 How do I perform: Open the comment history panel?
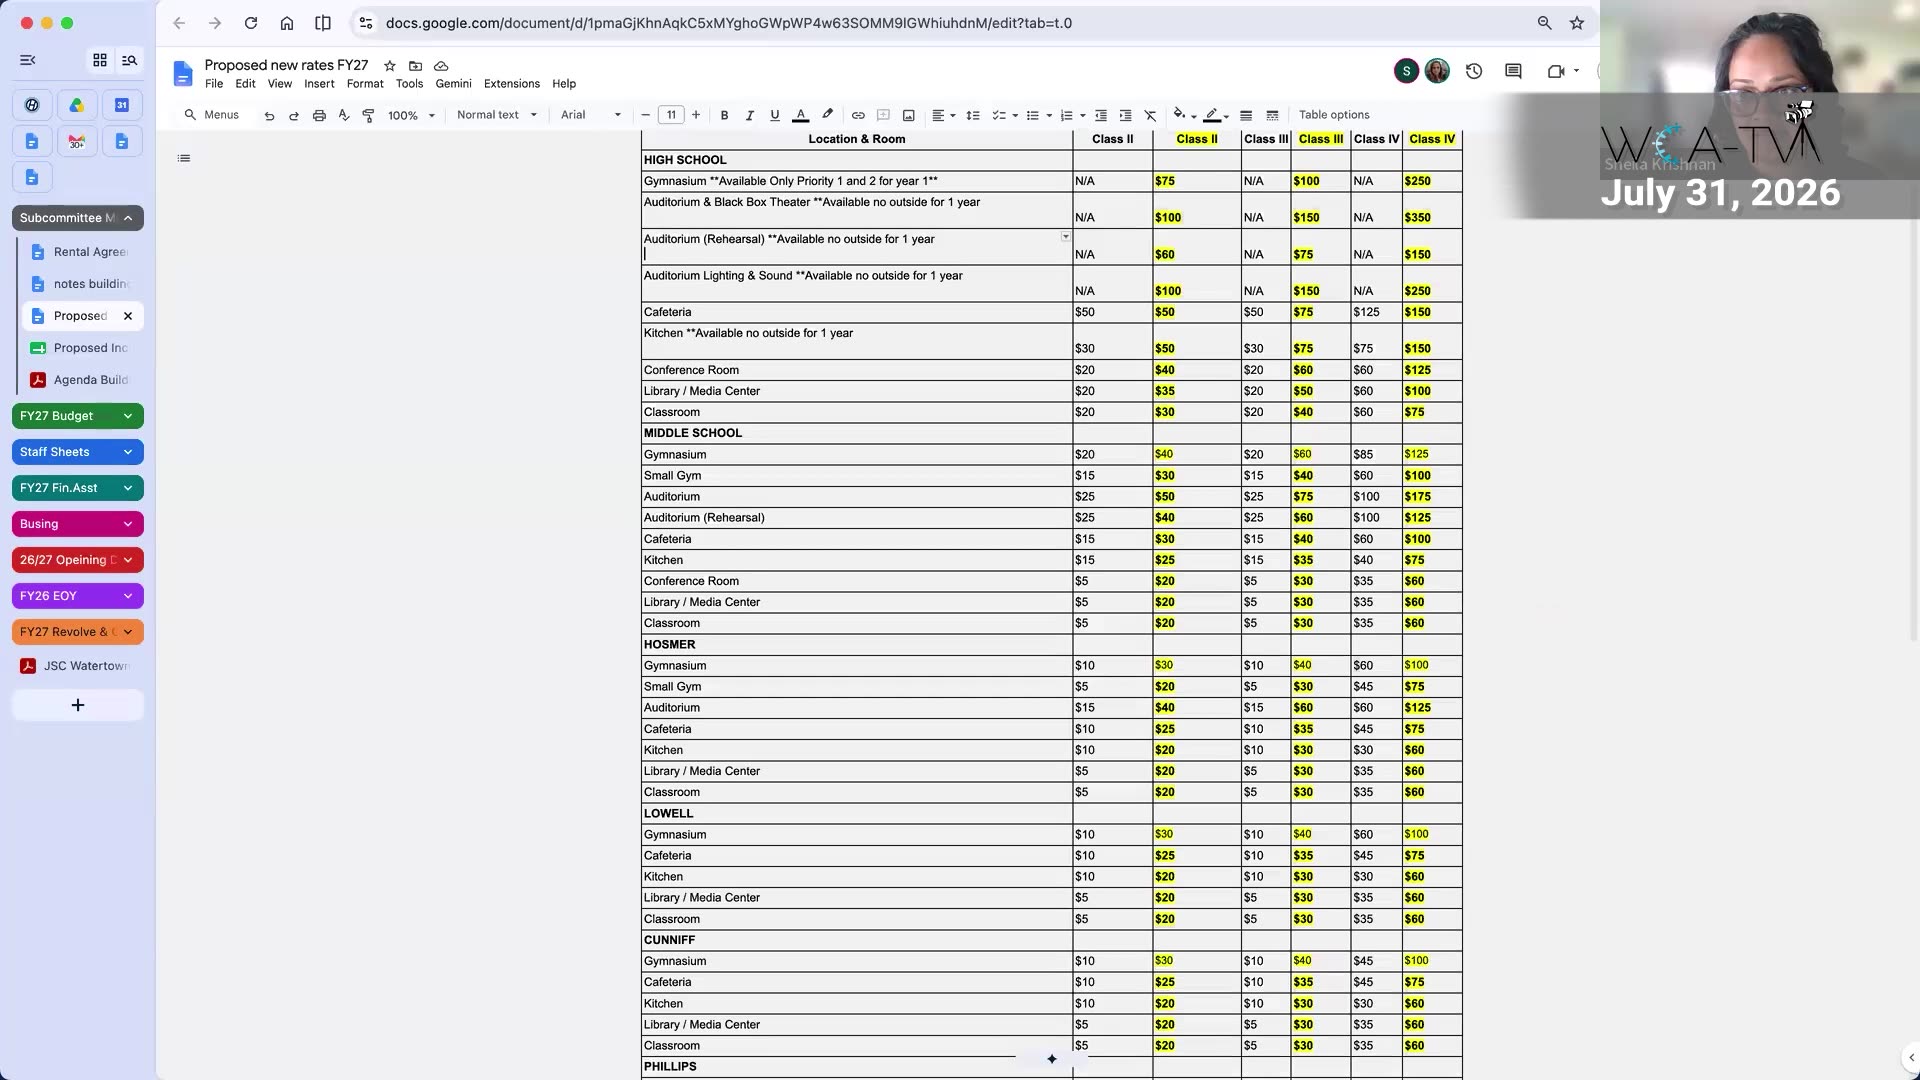point(1513,71)
